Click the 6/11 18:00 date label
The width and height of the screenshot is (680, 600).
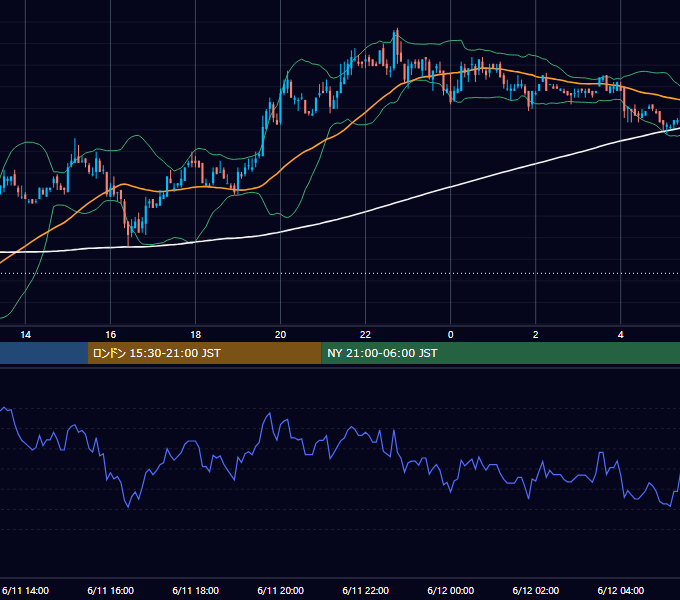click(196, 590)
